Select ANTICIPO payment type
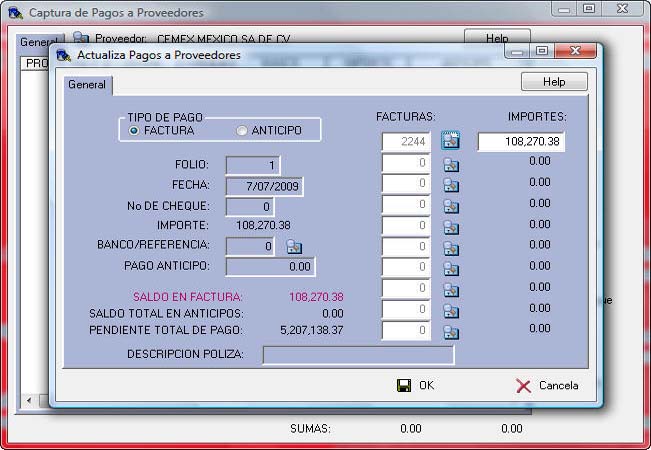The image size is (651, 450). click(241, 131)
